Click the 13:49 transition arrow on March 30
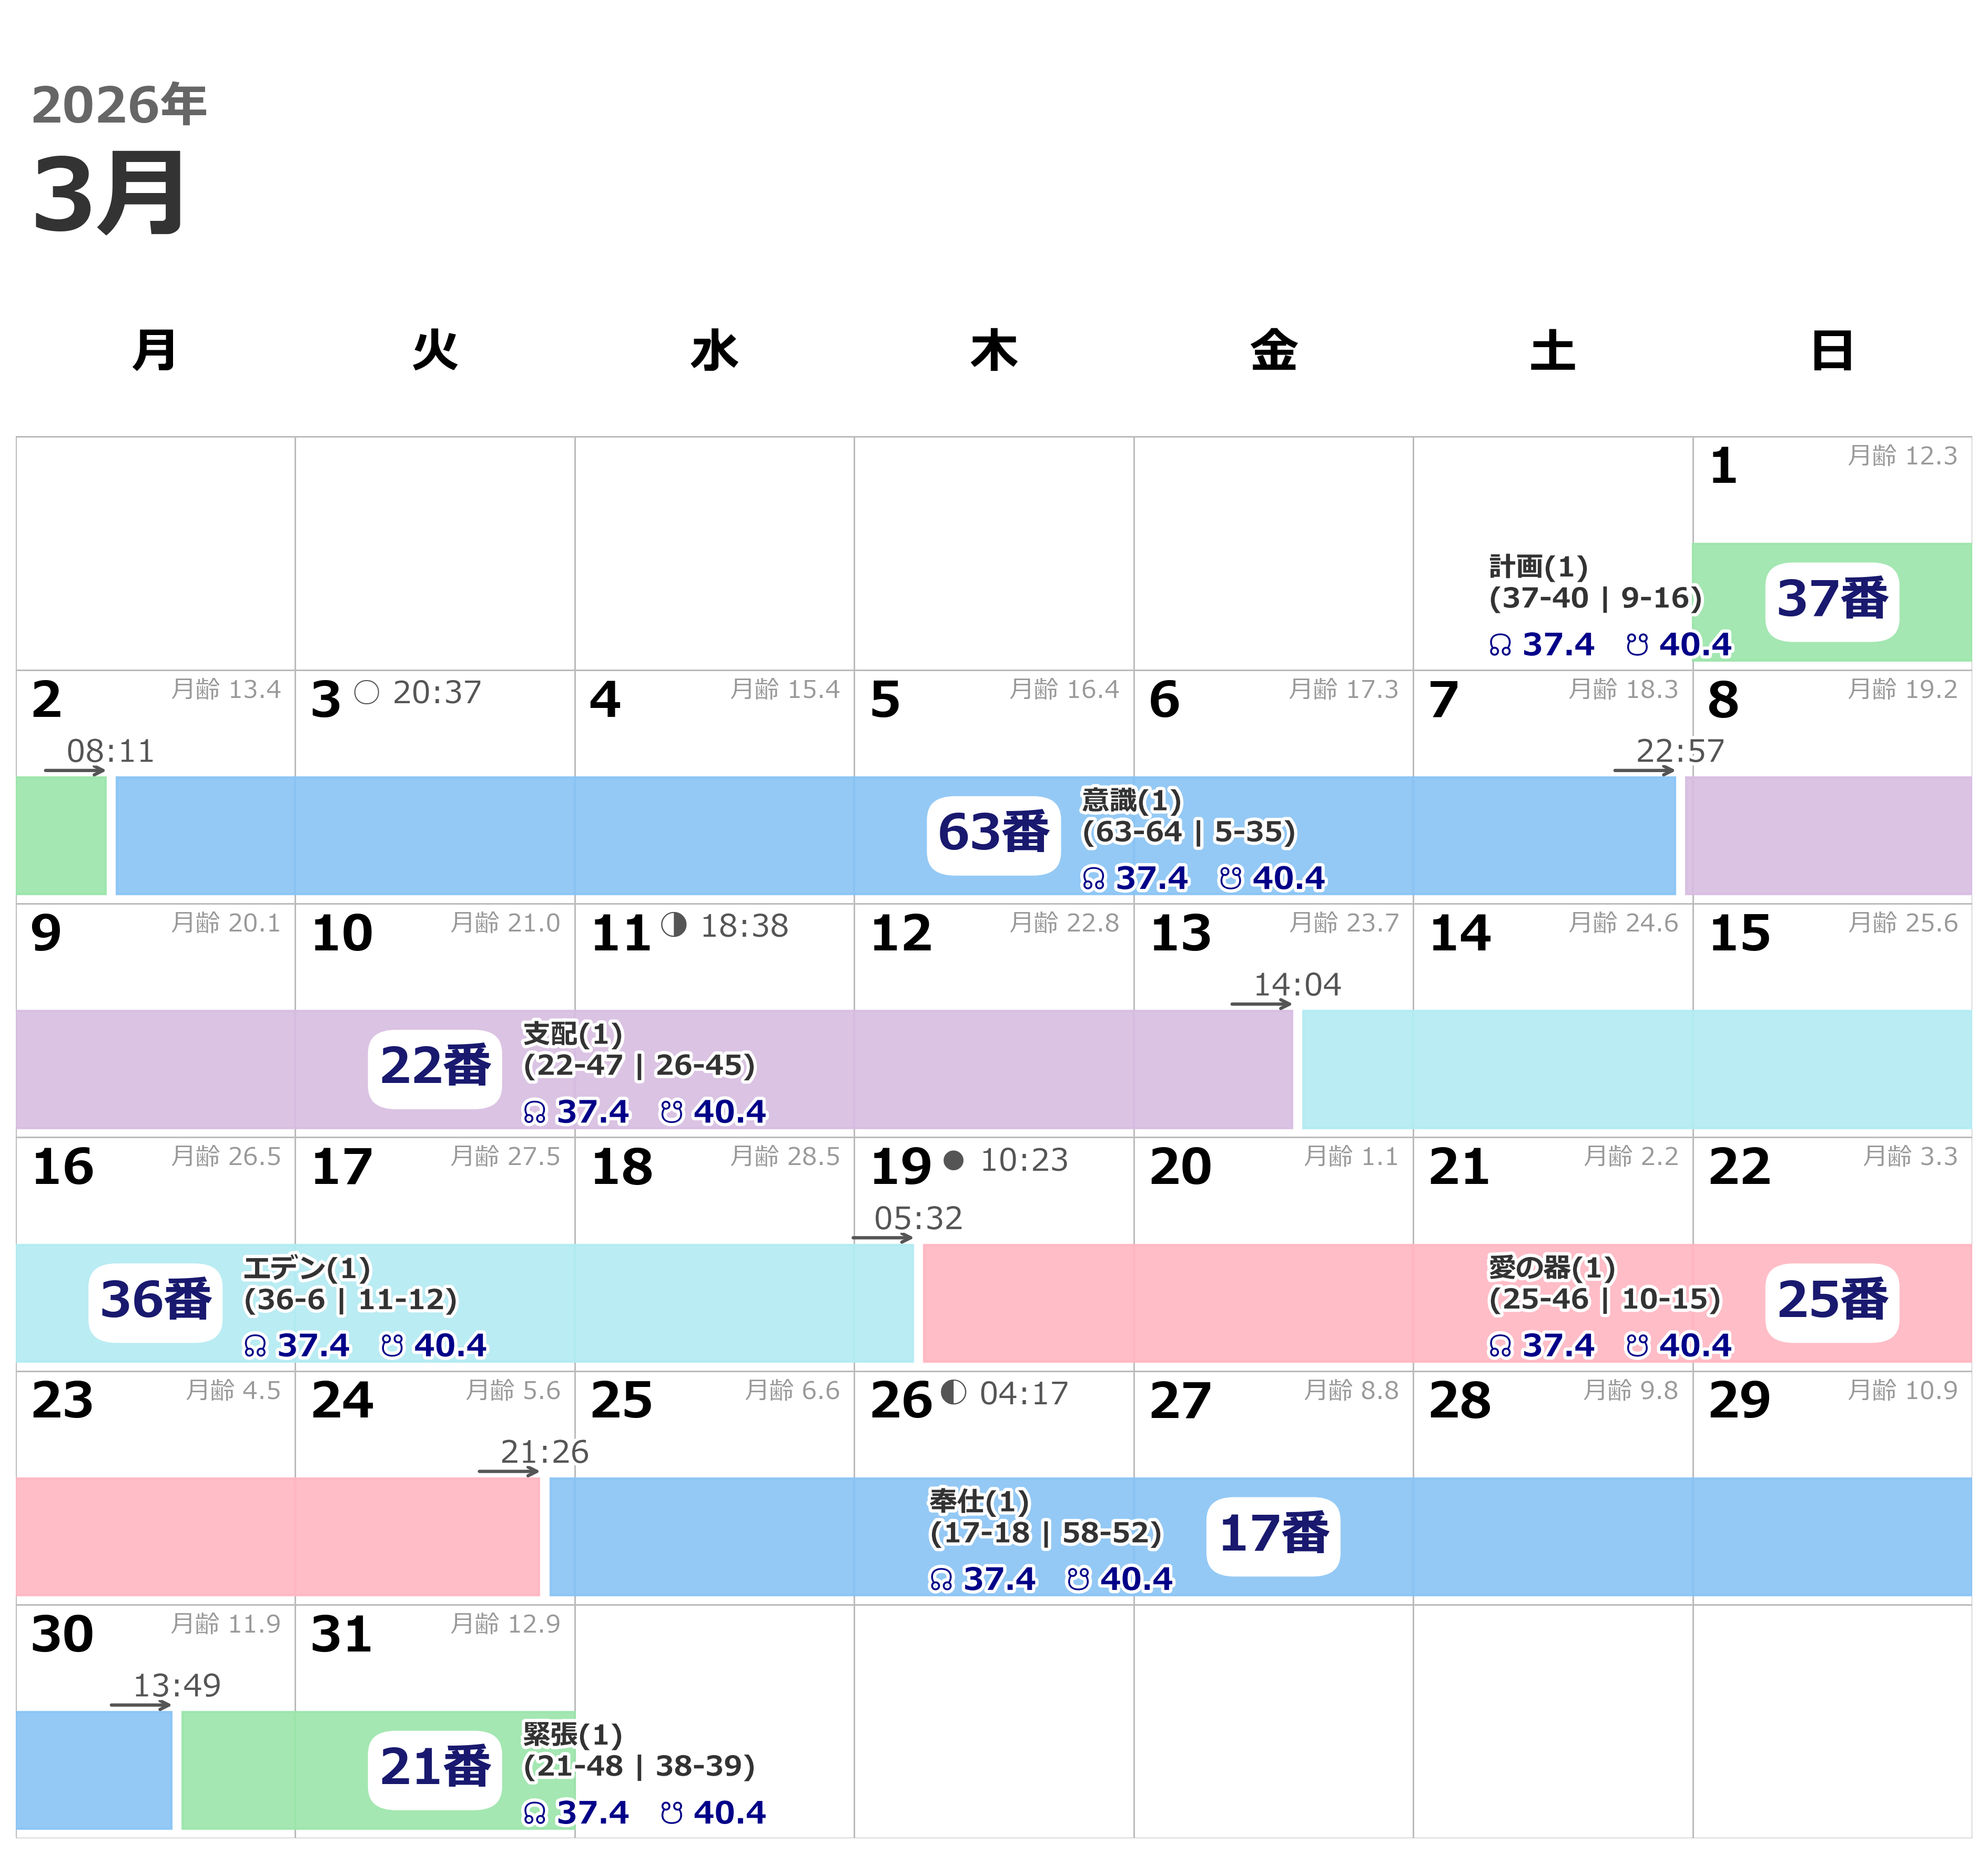This screenshot has width=1988, height=1854. pos(140,1705)
